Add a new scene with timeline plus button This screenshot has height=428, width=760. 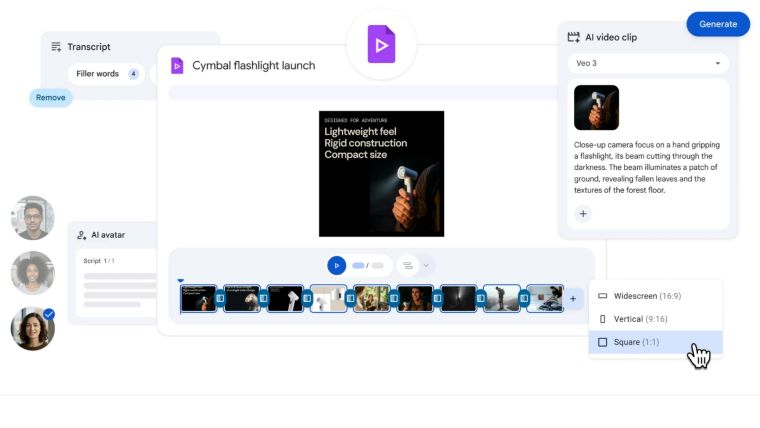tap(573, 298)
